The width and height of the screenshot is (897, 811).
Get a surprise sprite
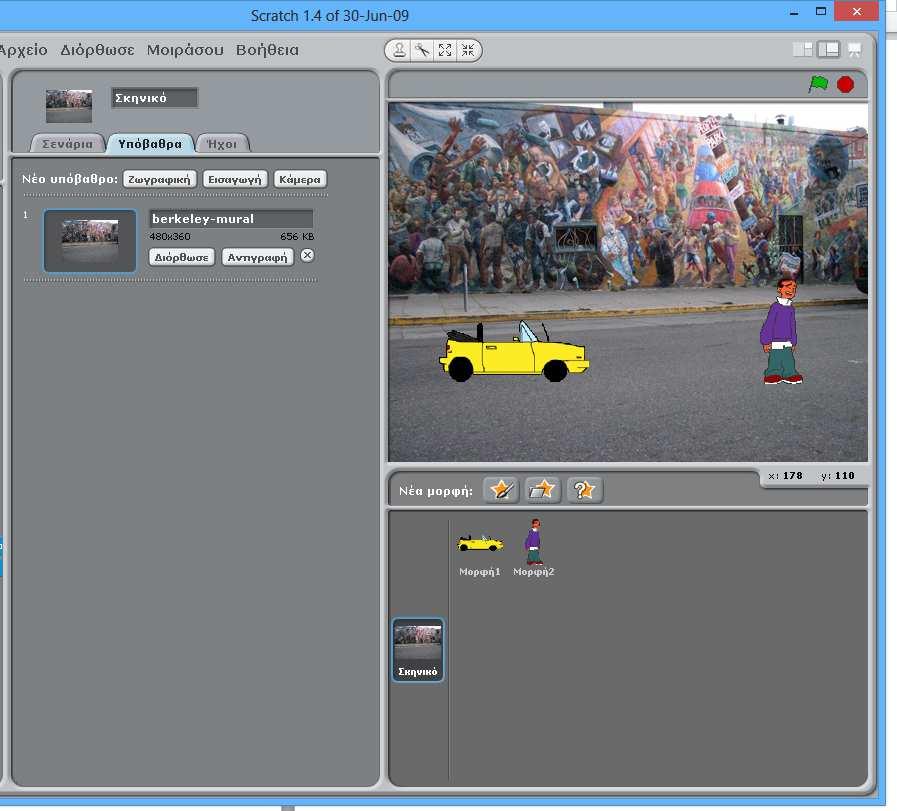(x=585, y=490)
